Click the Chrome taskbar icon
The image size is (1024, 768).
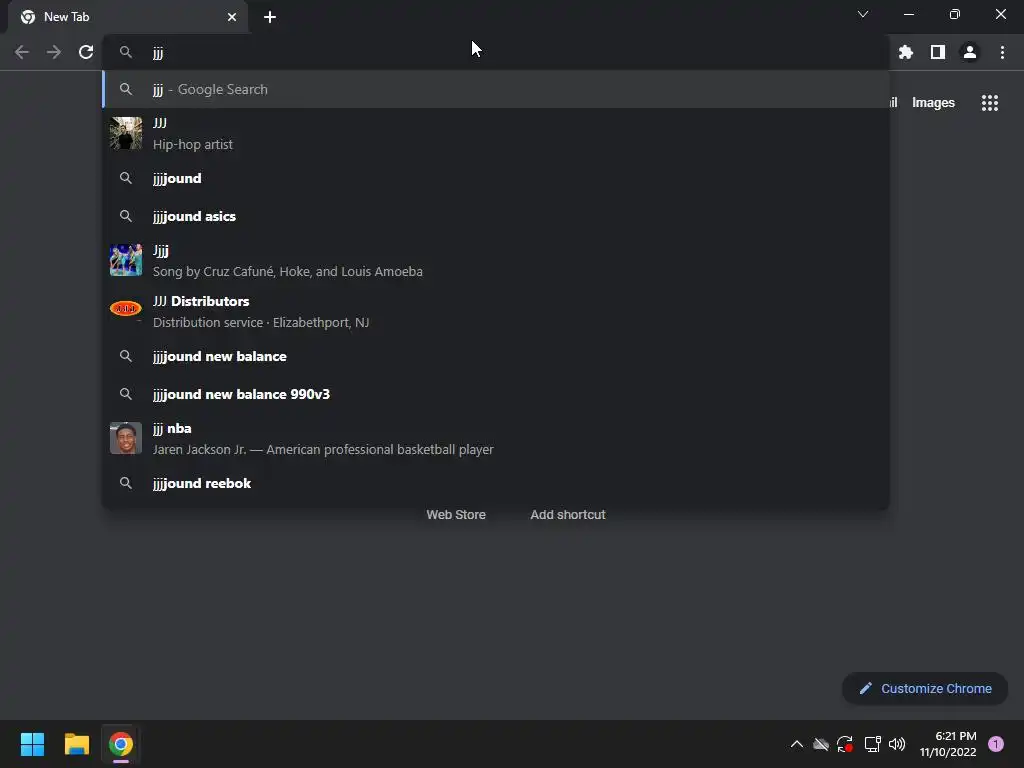click(121, 744)
